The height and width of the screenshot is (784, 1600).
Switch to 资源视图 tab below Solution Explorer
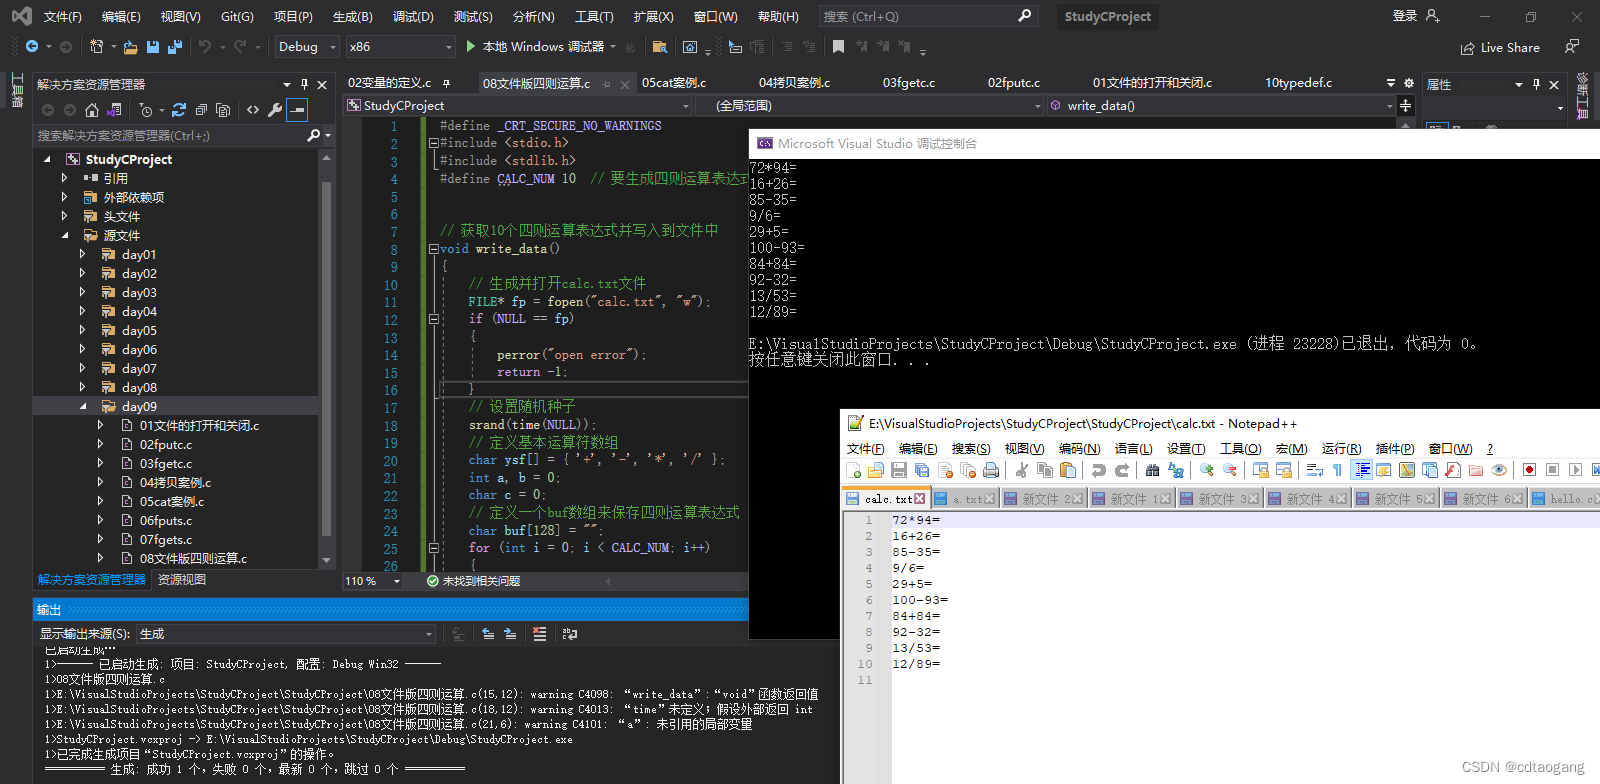pyautogui.click(x=182, y=580)
